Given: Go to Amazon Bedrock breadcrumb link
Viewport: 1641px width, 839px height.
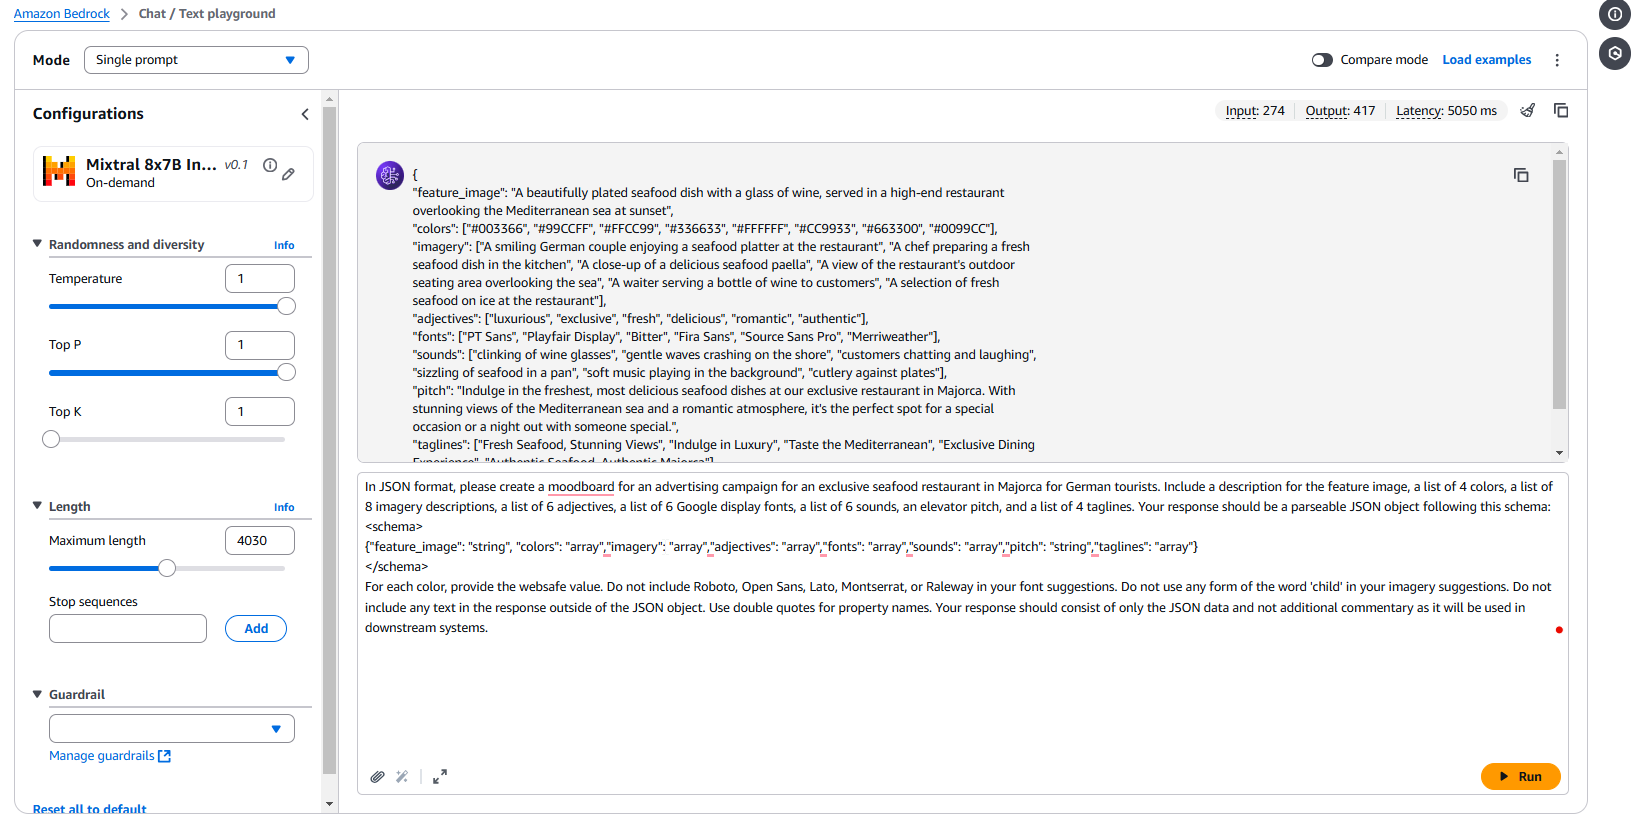Looking at the screenshot, I should click(x=62, y=14).
